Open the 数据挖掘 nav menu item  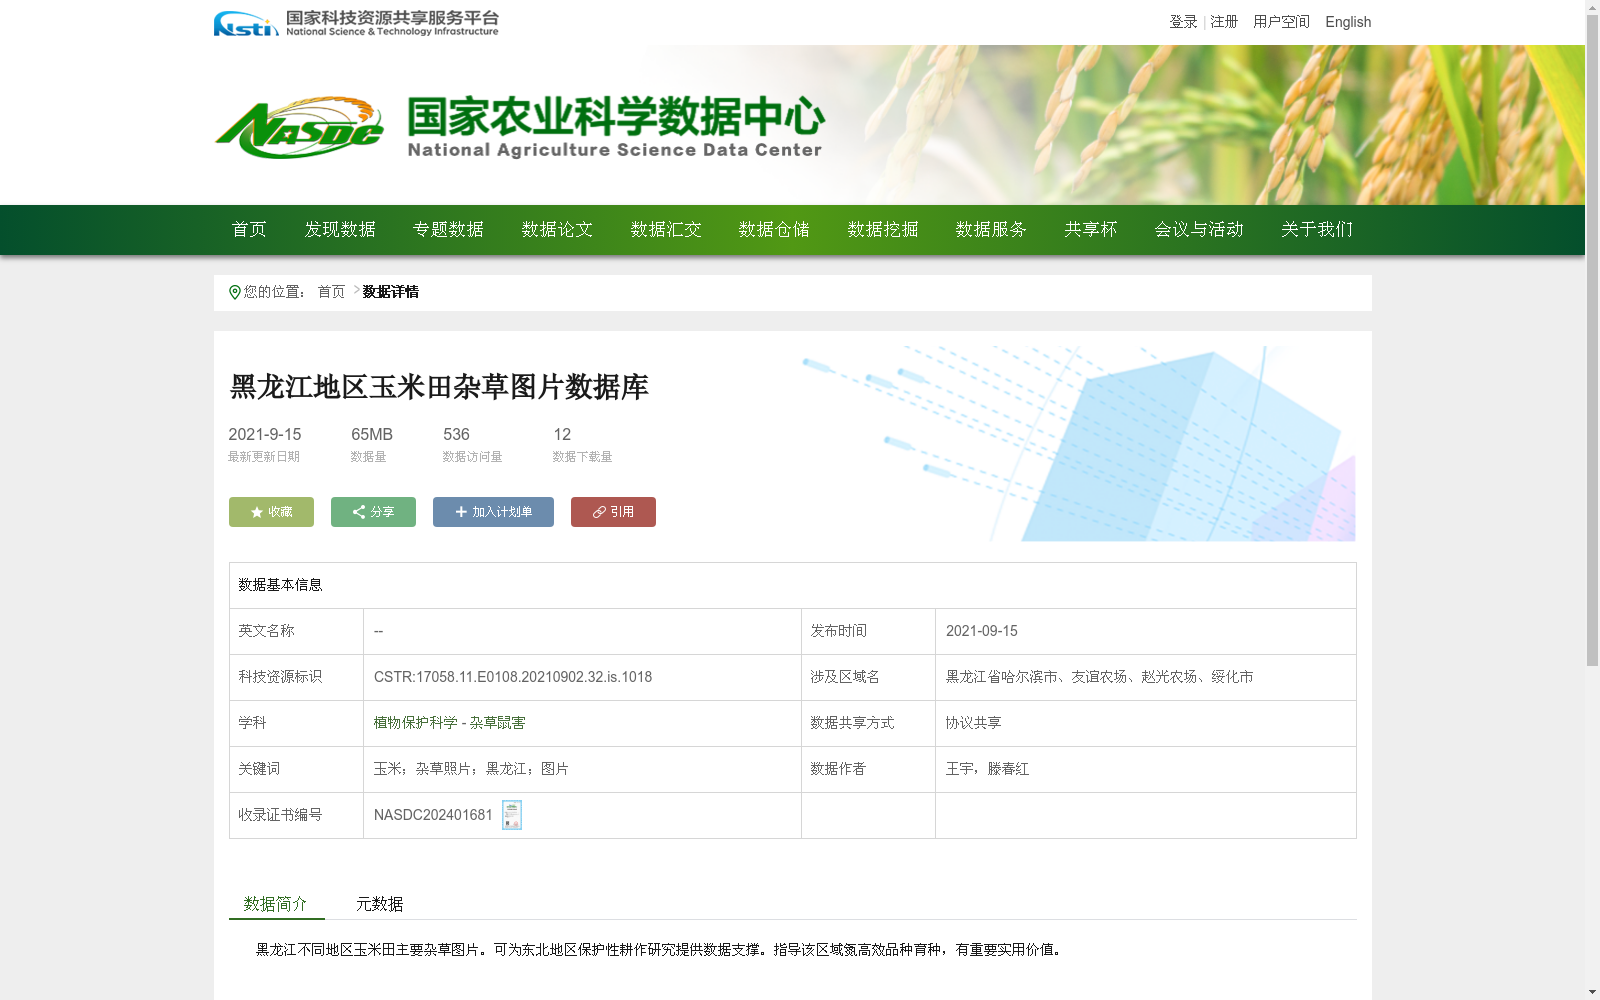pyautogui.click(x=883, y=230)
